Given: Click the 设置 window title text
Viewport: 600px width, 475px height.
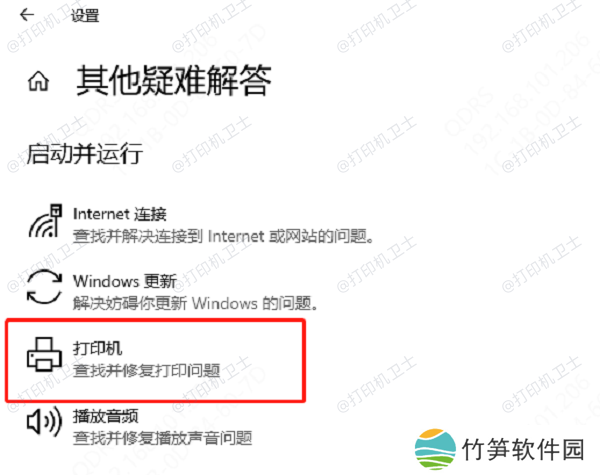Looking at the screenshot, I should pyautogui.click(x=85, y=16).
